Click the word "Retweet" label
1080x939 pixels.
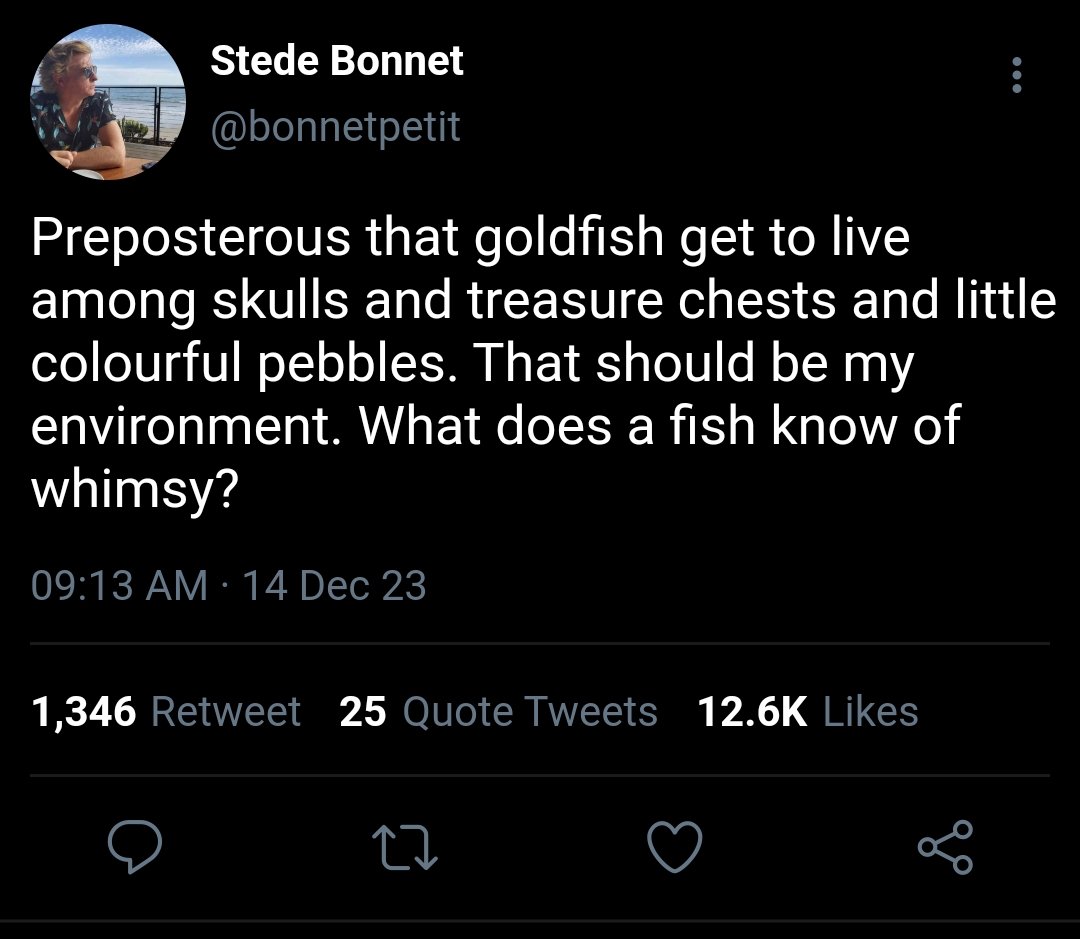point(225,712)
